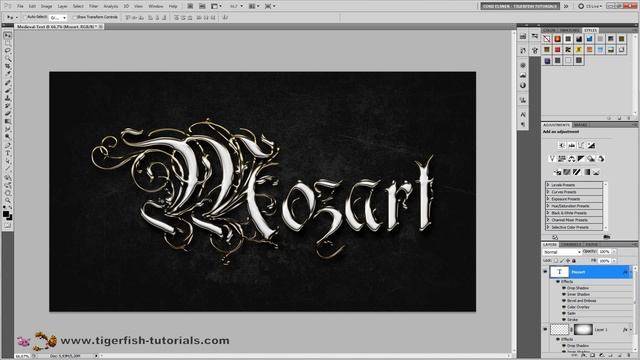Click the Tigerfish Tutorials workspace button

tap(520, 6)
